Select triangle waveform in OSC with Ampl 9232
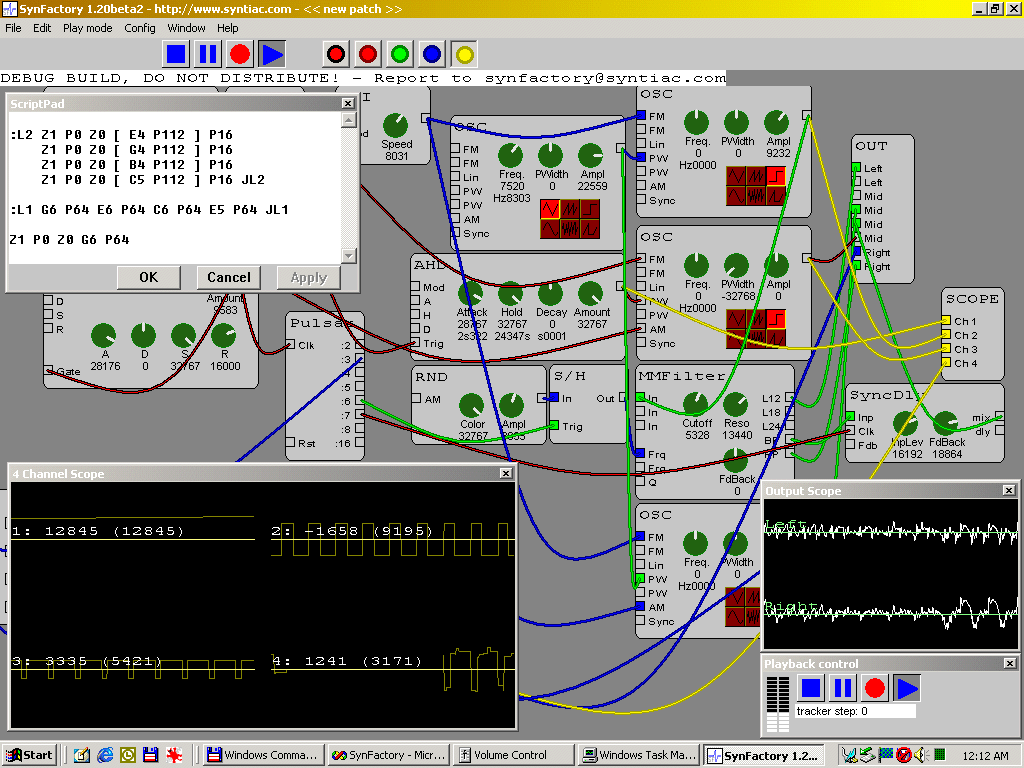This screenshot has height=768, width=1024. click(x=736, y=176)
